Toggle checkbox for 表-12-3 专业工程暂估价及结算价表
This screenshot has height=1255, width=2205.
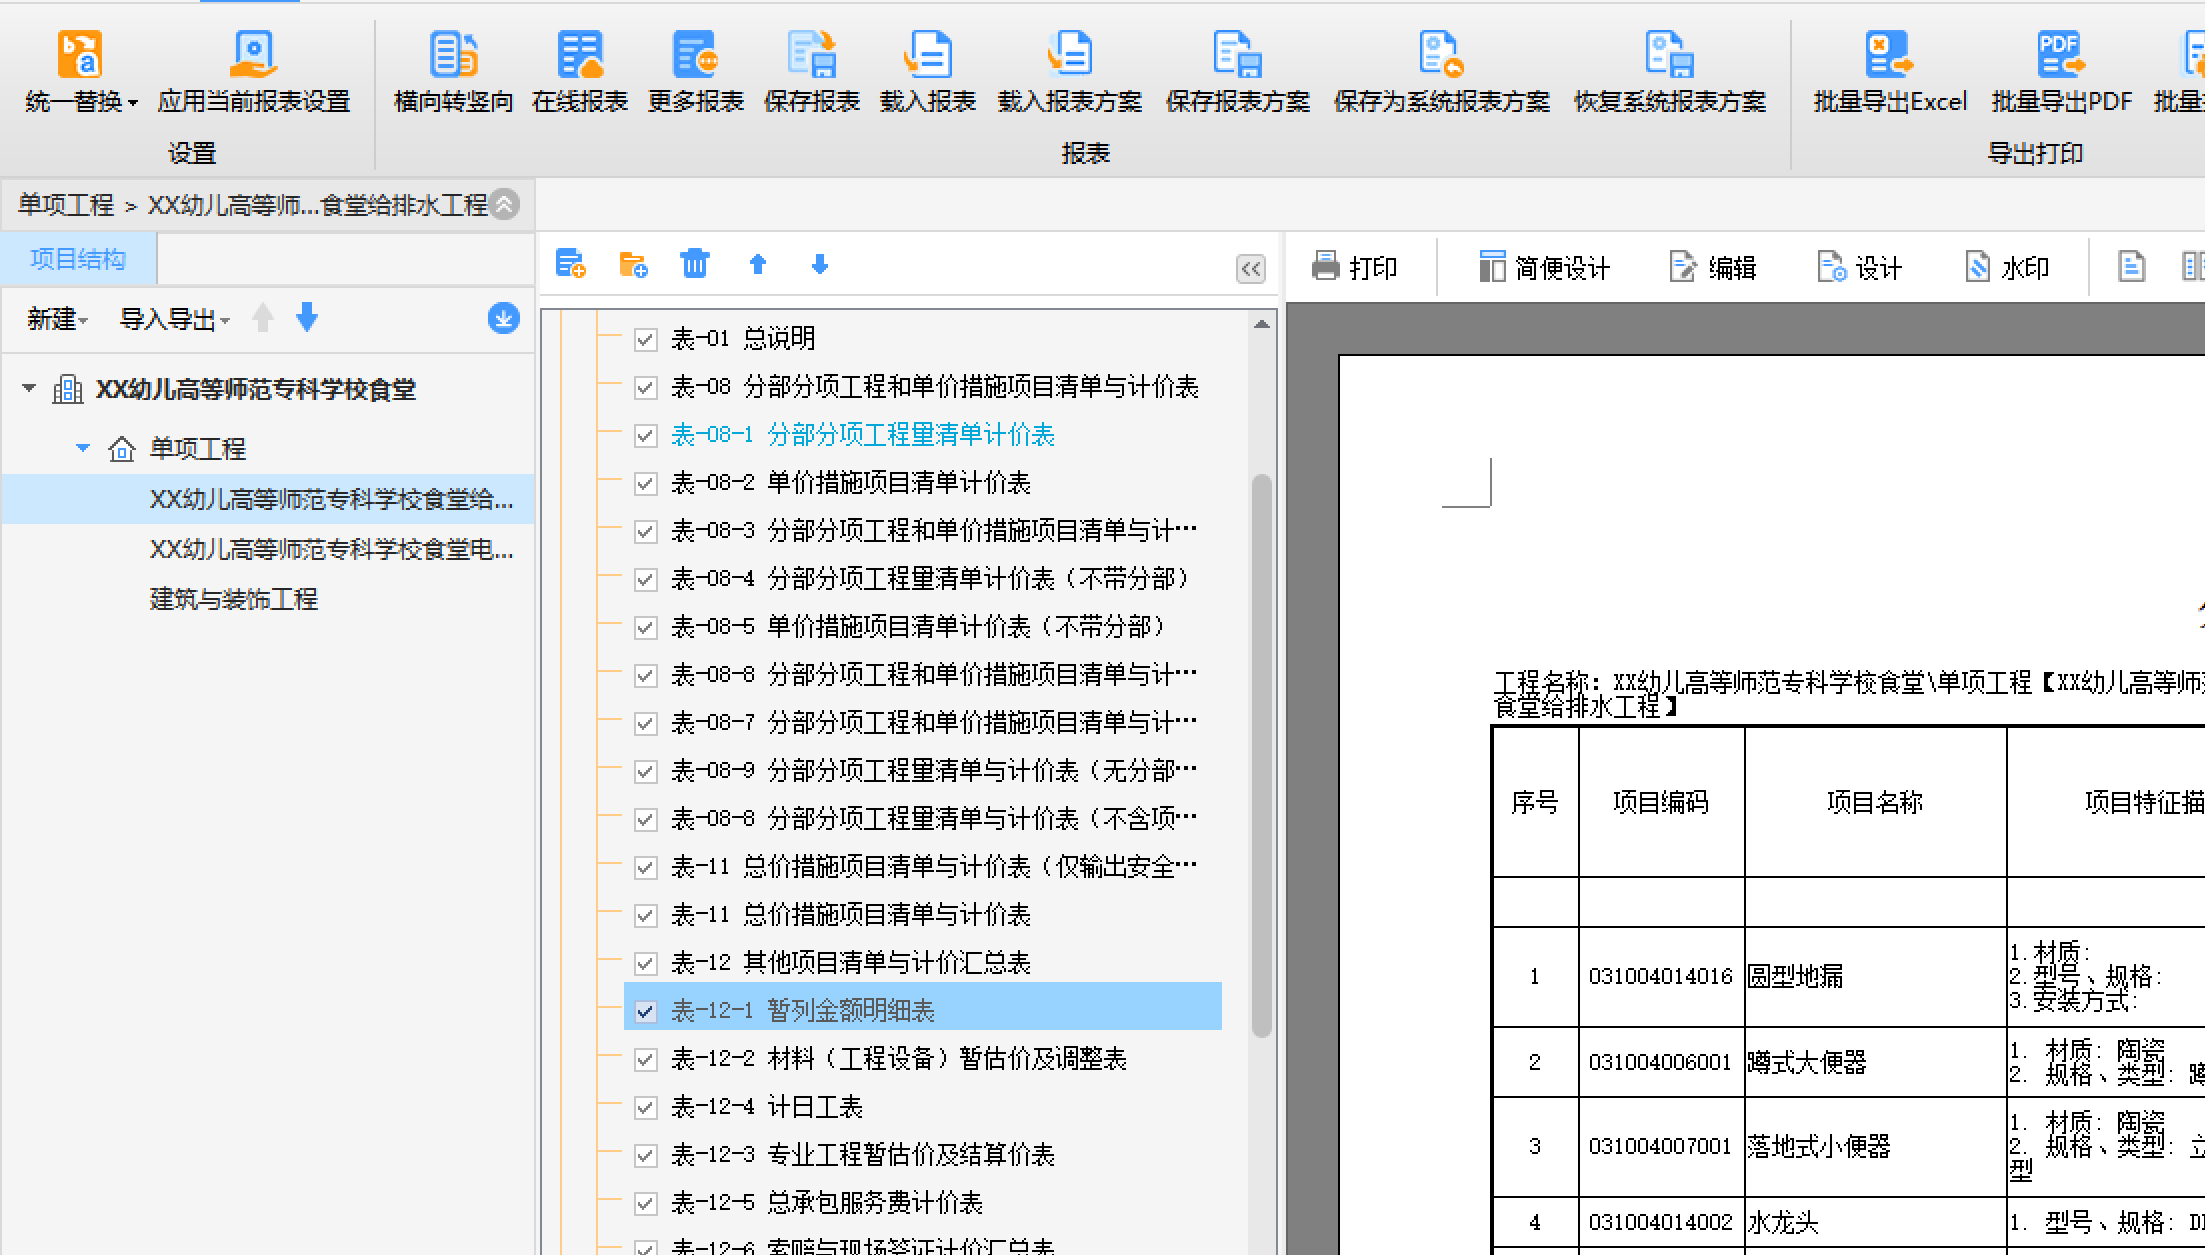pyautogui.click(x=645, y=1155)
